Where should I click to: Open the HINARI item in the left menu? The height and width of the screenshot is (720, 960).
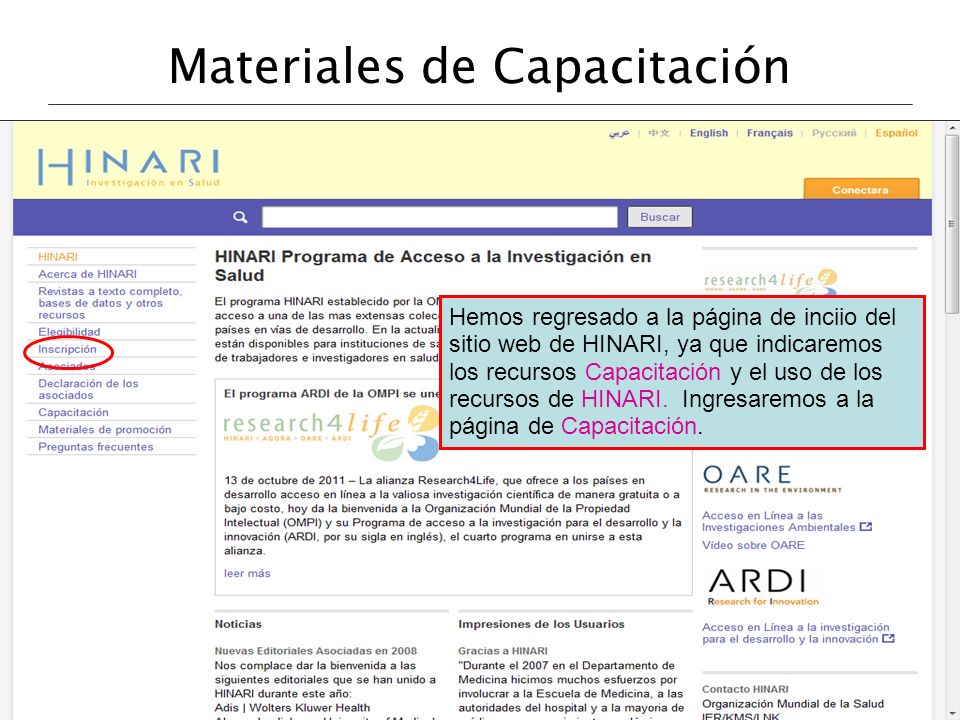tap(58, 257)
